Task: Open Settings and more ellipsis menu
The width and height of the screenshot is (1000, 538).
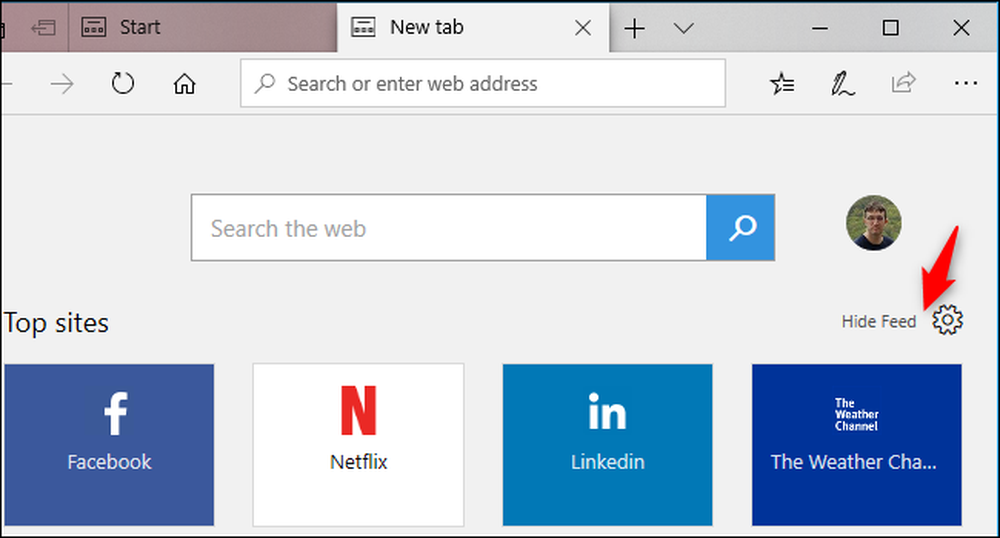Action: pos(966,83)
